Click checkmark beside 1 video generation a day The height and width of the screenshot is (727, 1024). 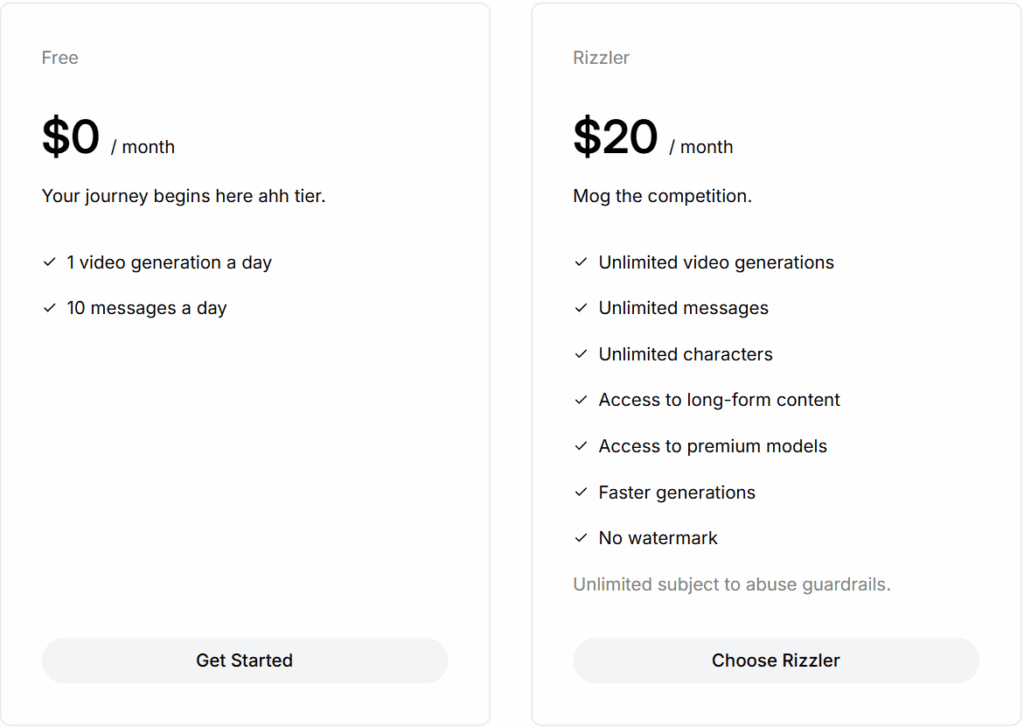49,262
